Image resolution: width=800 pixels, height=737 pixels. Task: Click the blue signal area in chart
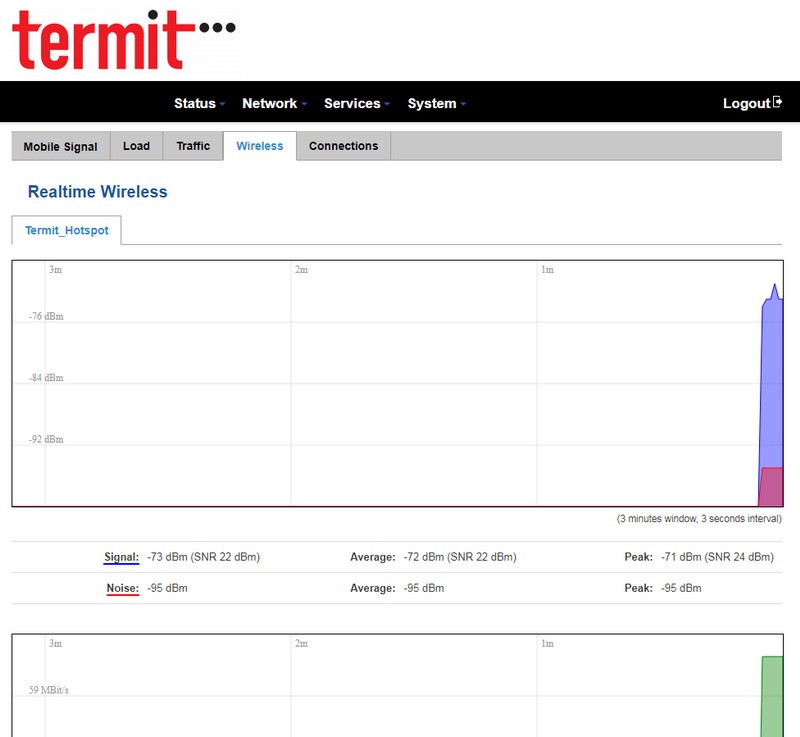click(x=771, y=380)
